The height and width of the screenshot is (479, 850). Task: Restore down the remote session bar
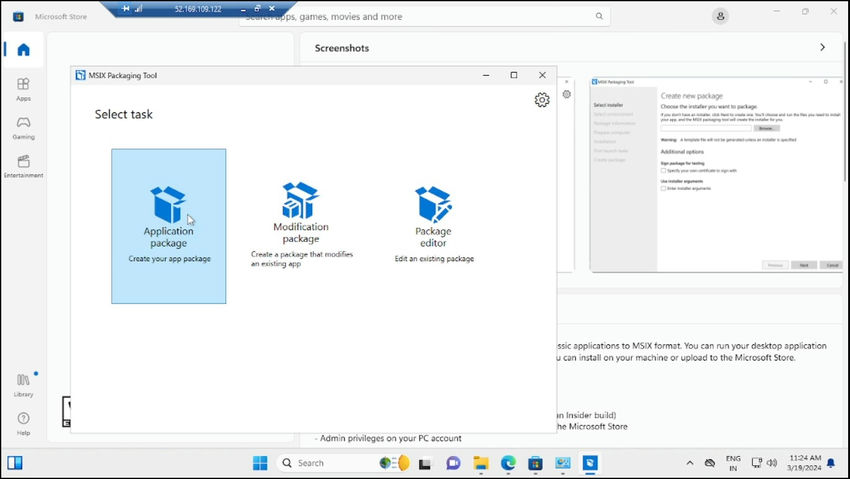point(257,9)
